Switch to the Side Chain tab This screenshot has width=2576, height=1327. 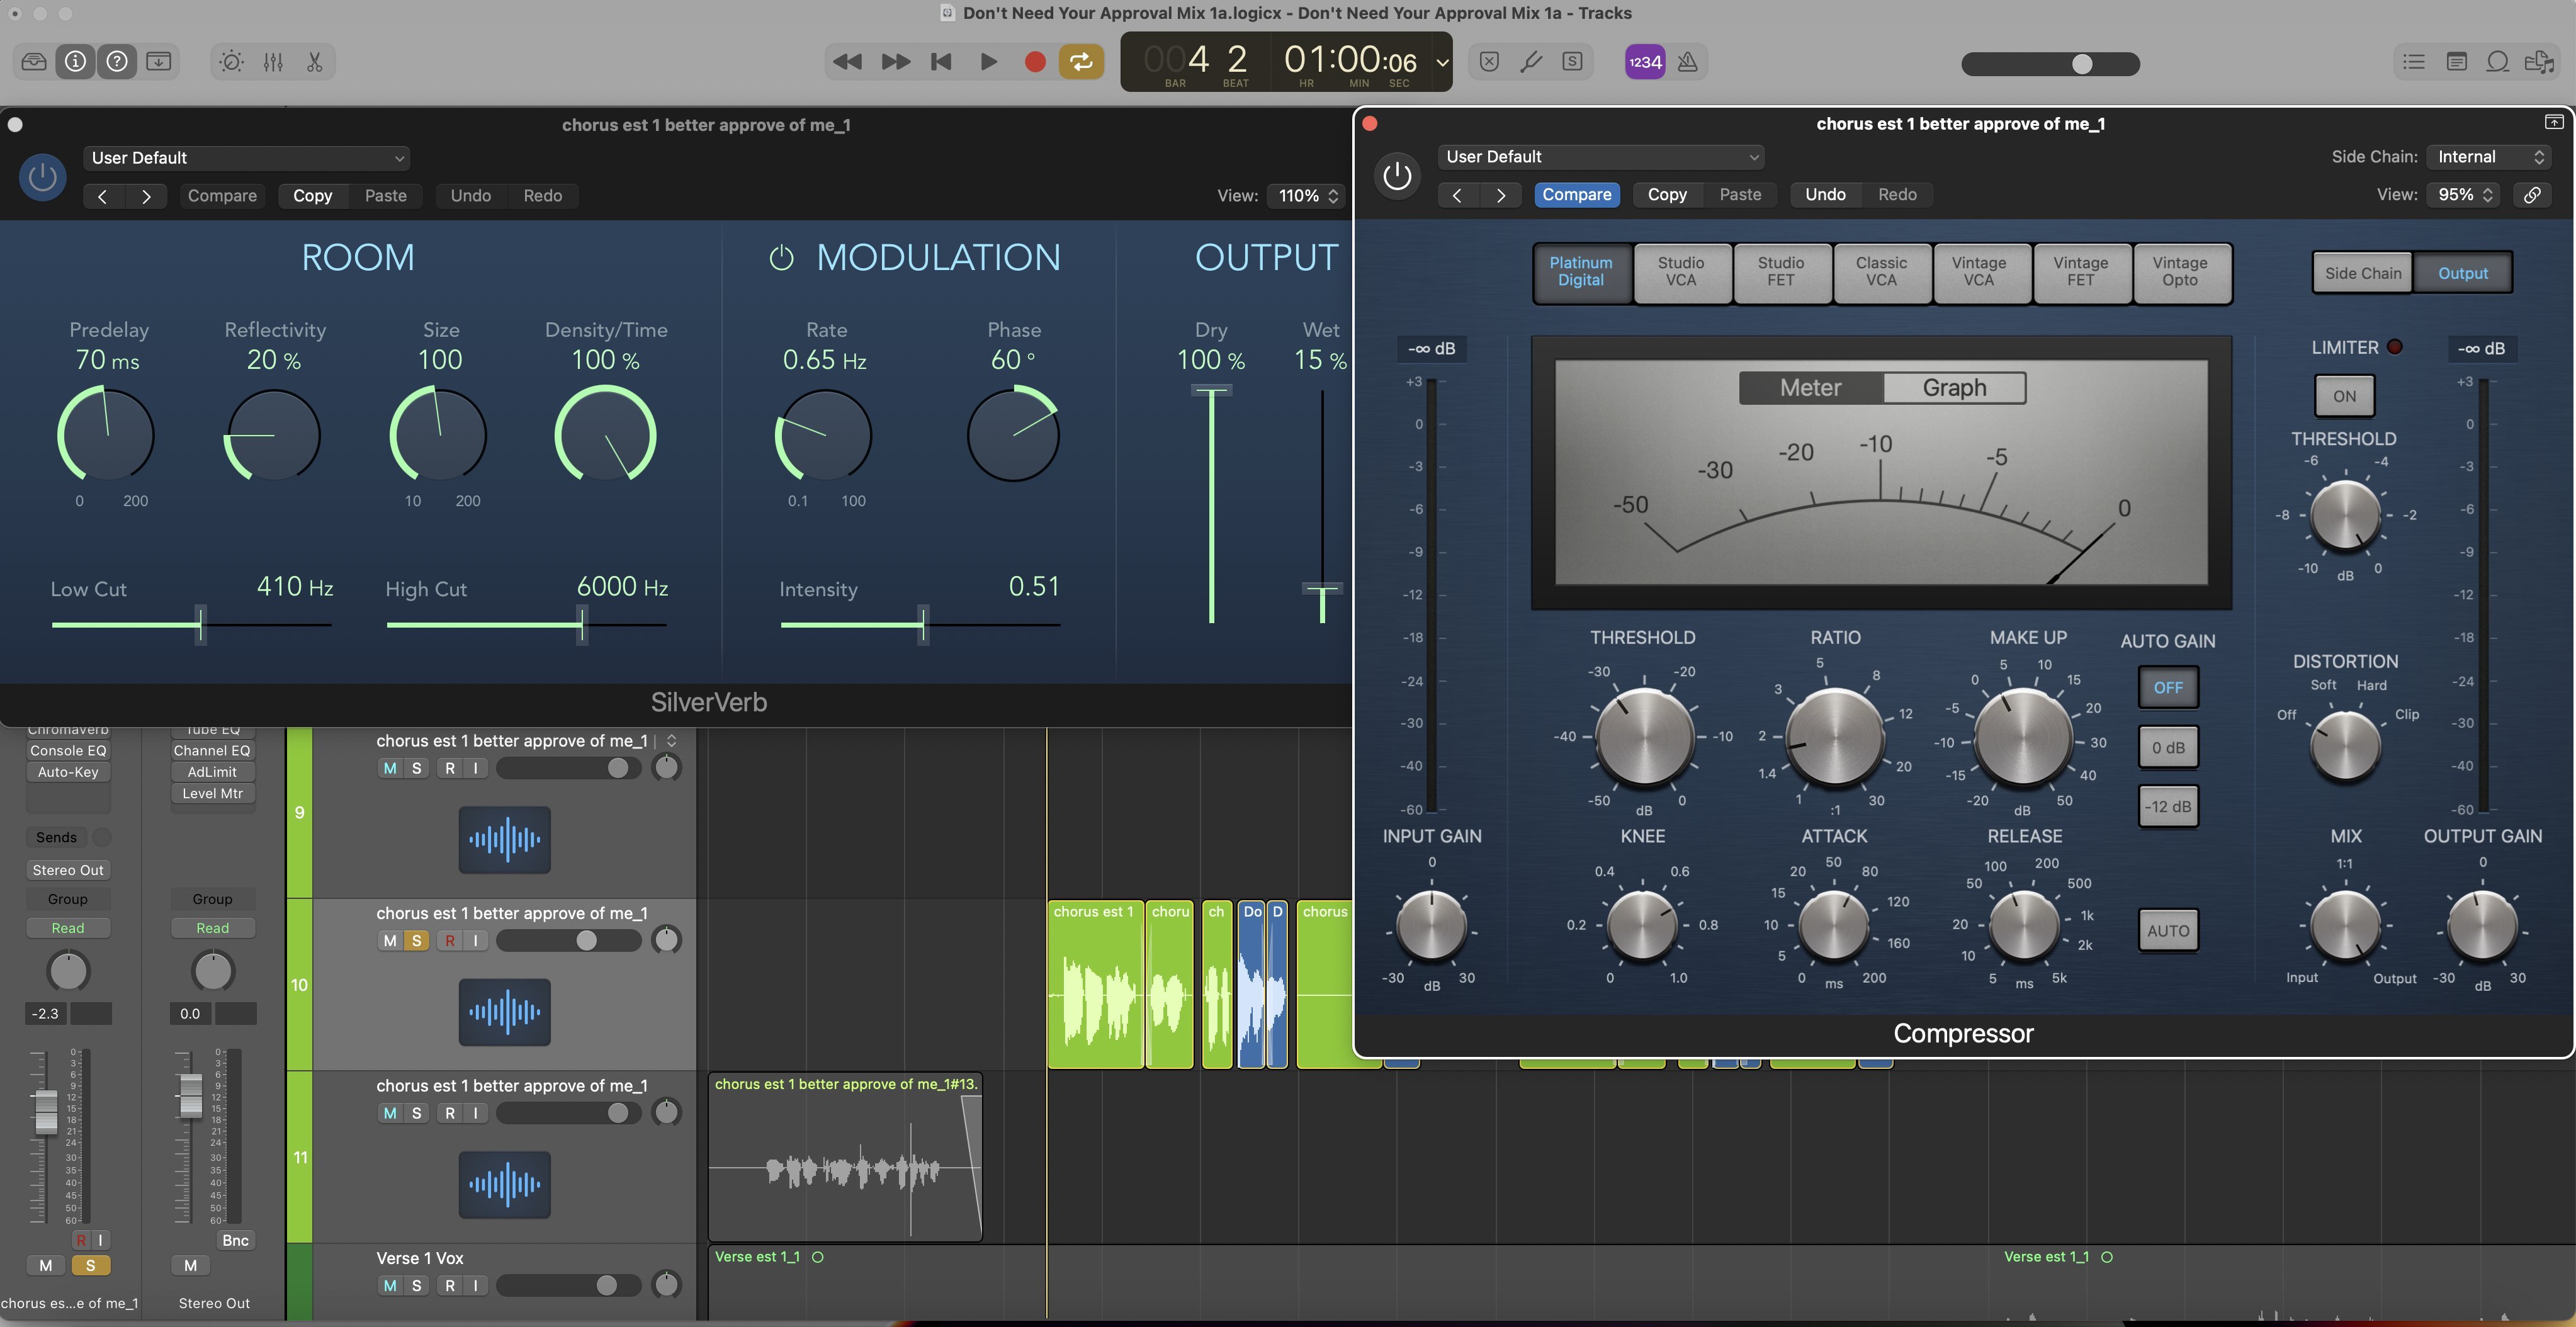pos(2362,273)
